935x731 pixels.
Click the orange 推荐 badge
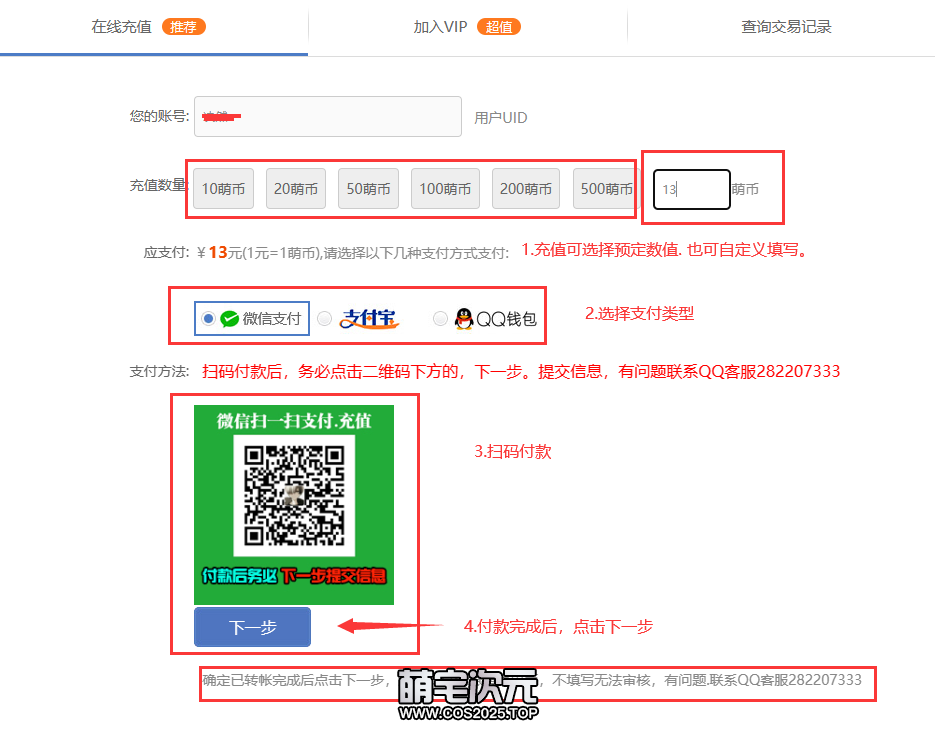click(183, 27)
